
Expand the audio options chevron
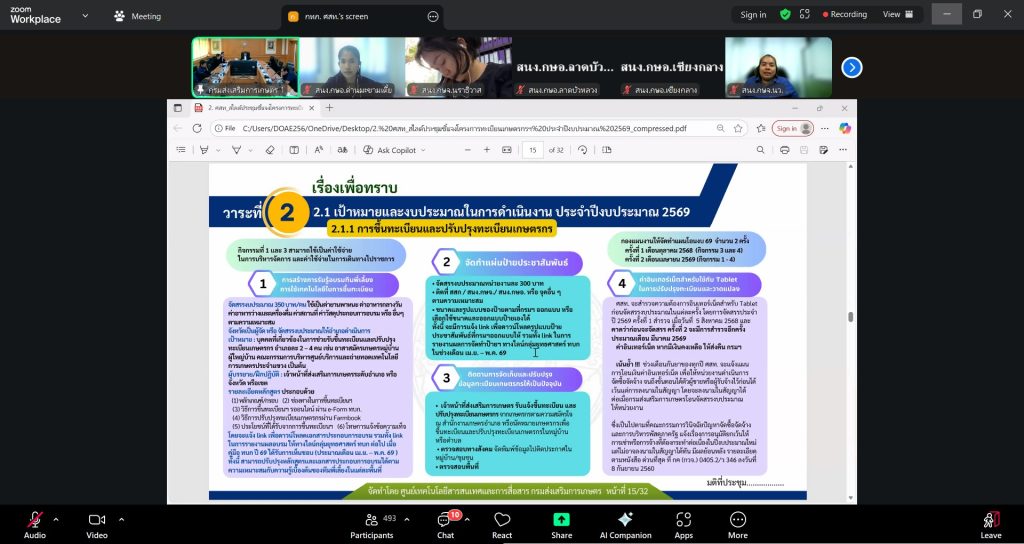(x=55, y=519)
